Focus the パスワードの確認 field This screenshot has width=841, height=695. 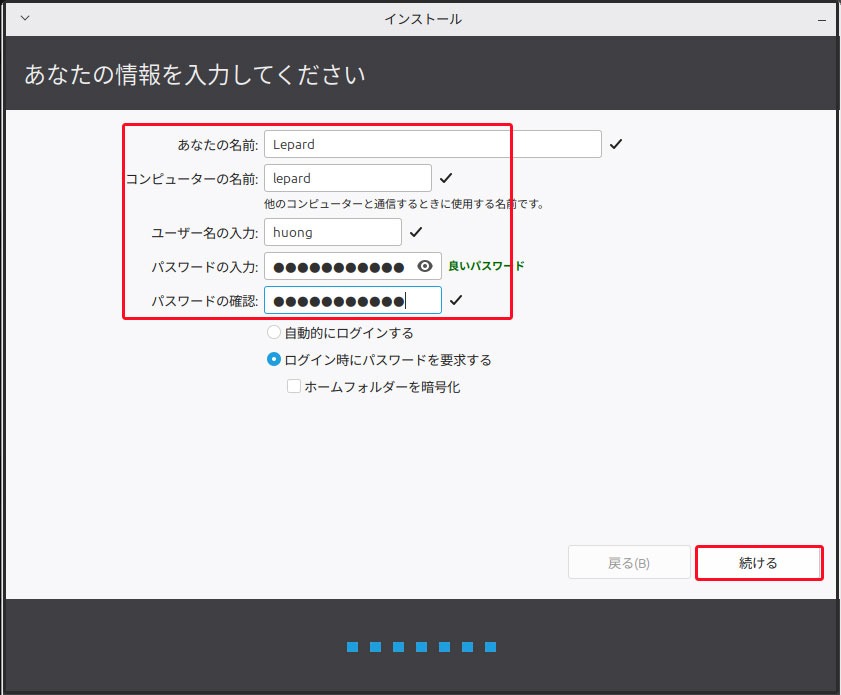tap(352, 300)
